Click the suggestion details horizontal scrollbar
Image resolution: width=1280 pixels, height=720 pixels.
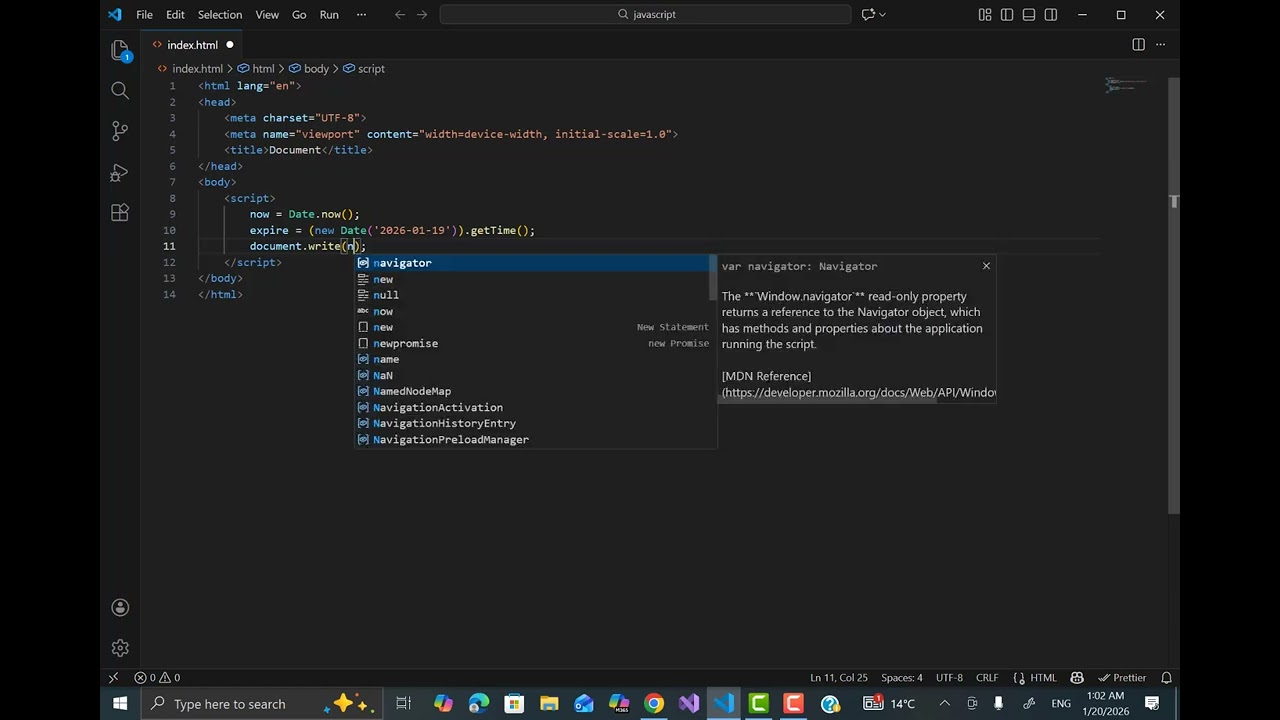pyautogui.click(x=828, y=400)
